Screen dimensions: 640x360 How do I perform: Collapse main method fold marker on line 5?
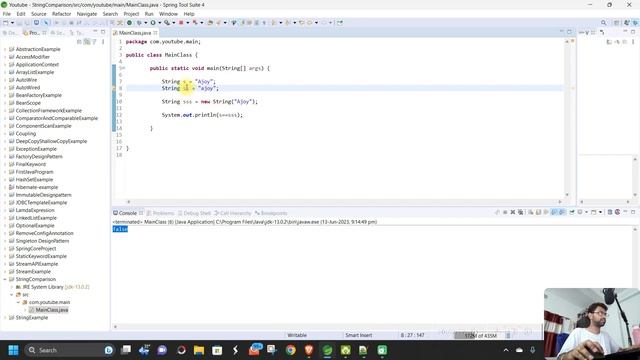click(x=123, y=68)
